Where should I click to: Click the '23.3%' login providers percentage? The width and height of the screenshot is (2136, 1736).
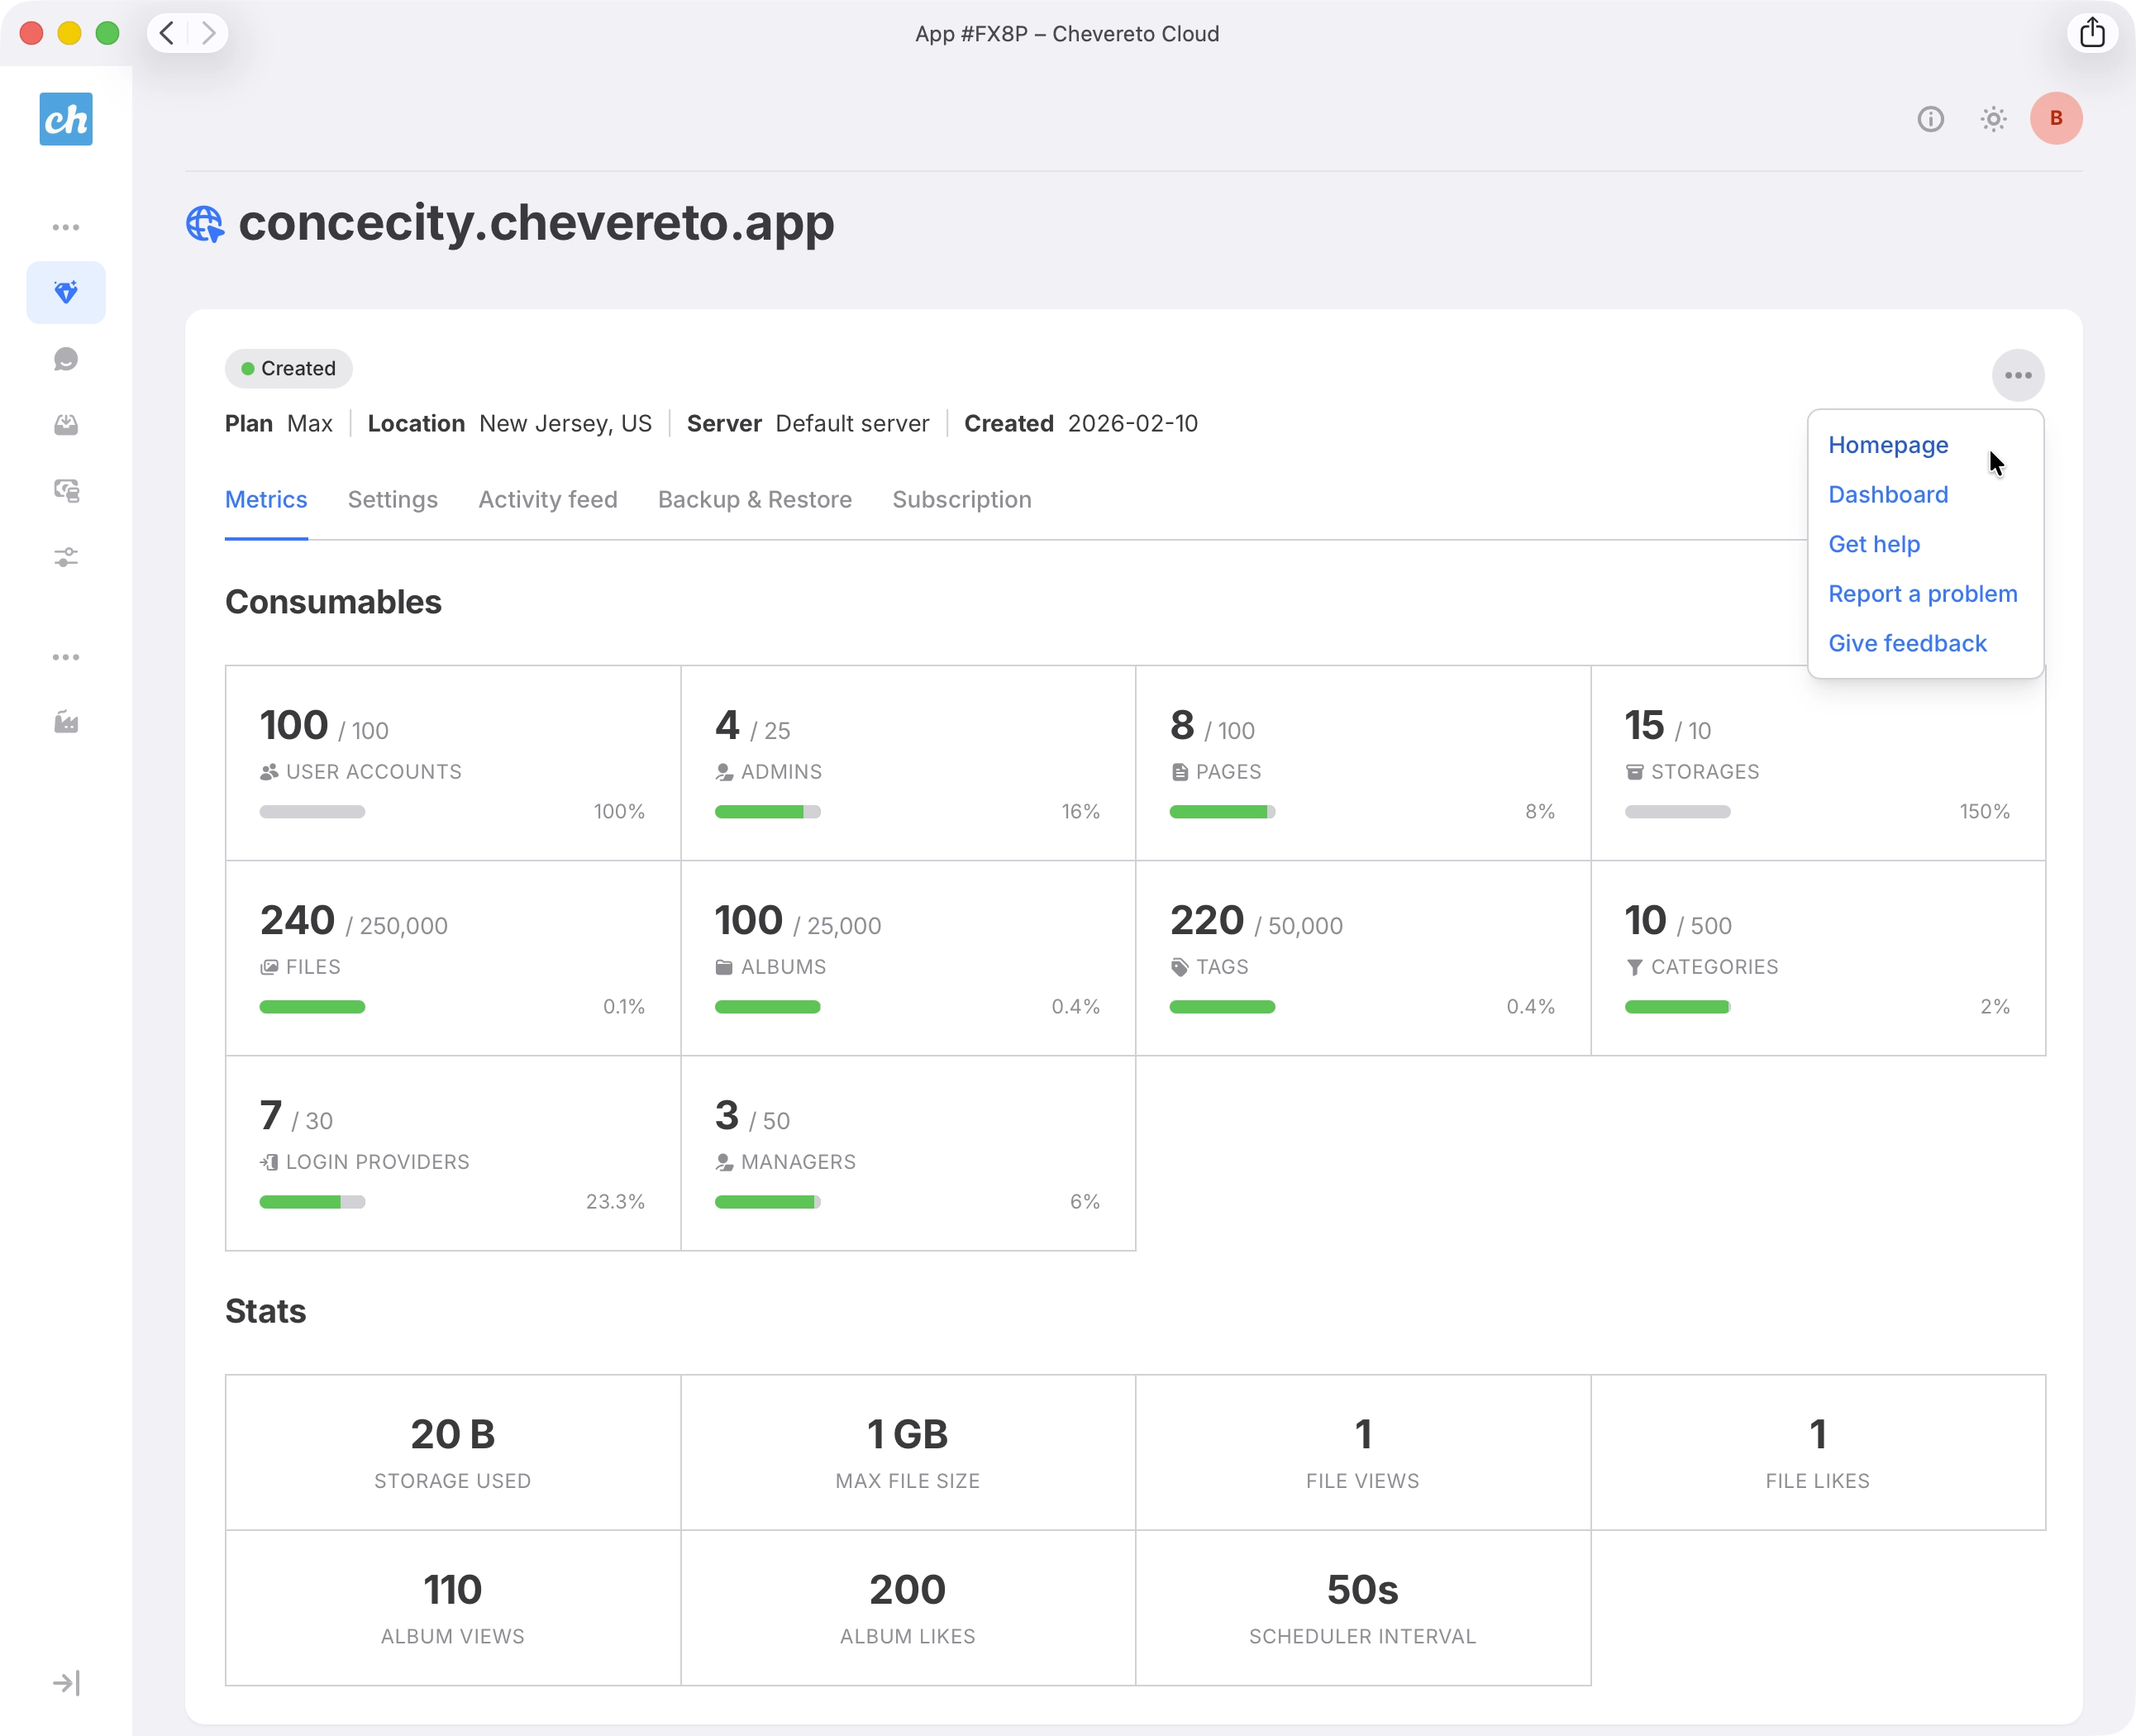615,1202
